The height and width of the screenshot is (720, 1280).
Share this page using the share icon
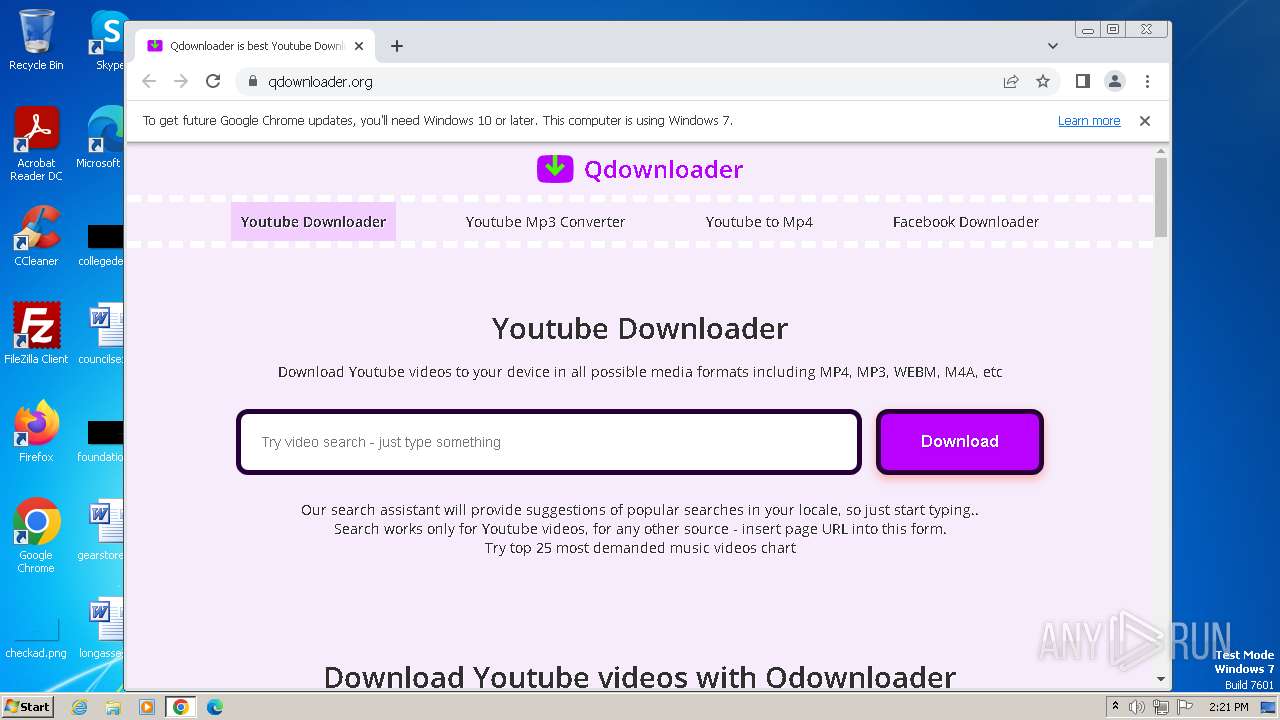point(1011,81)
